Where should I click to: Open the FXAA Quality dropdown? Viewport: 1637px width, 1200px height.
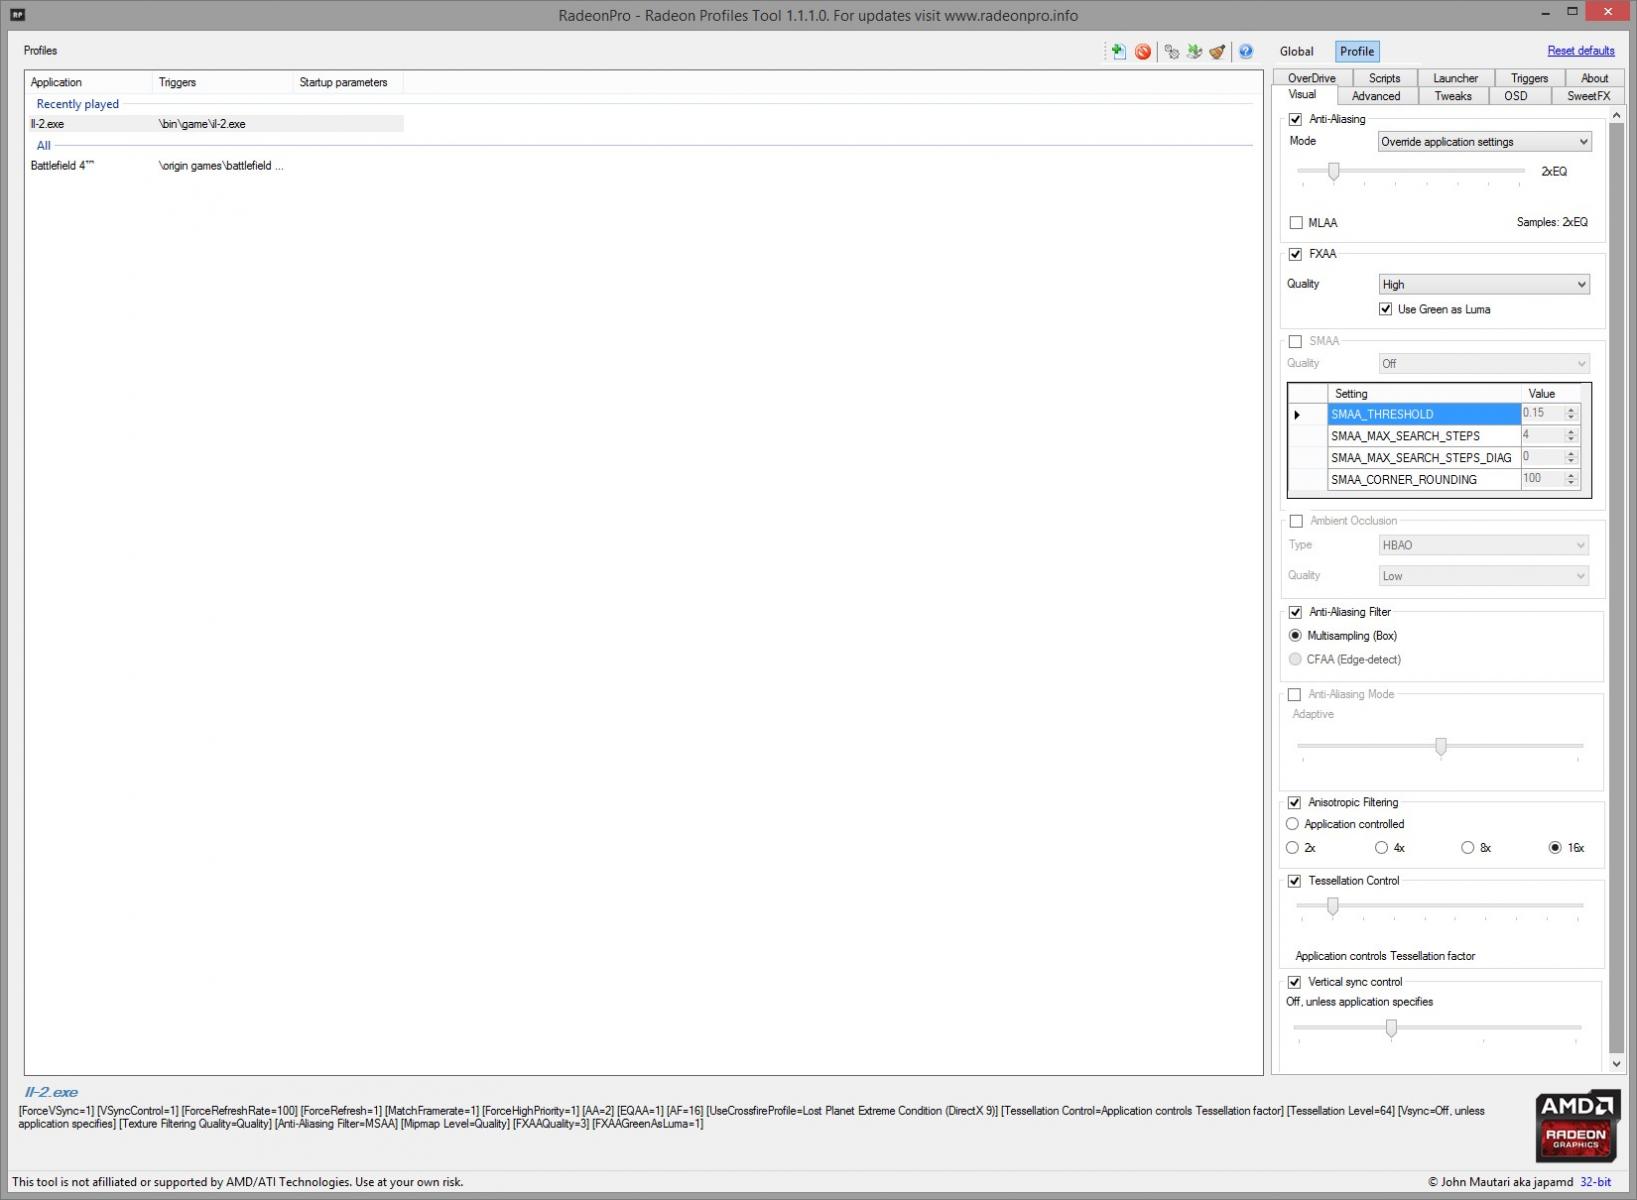pos(1484,285)
